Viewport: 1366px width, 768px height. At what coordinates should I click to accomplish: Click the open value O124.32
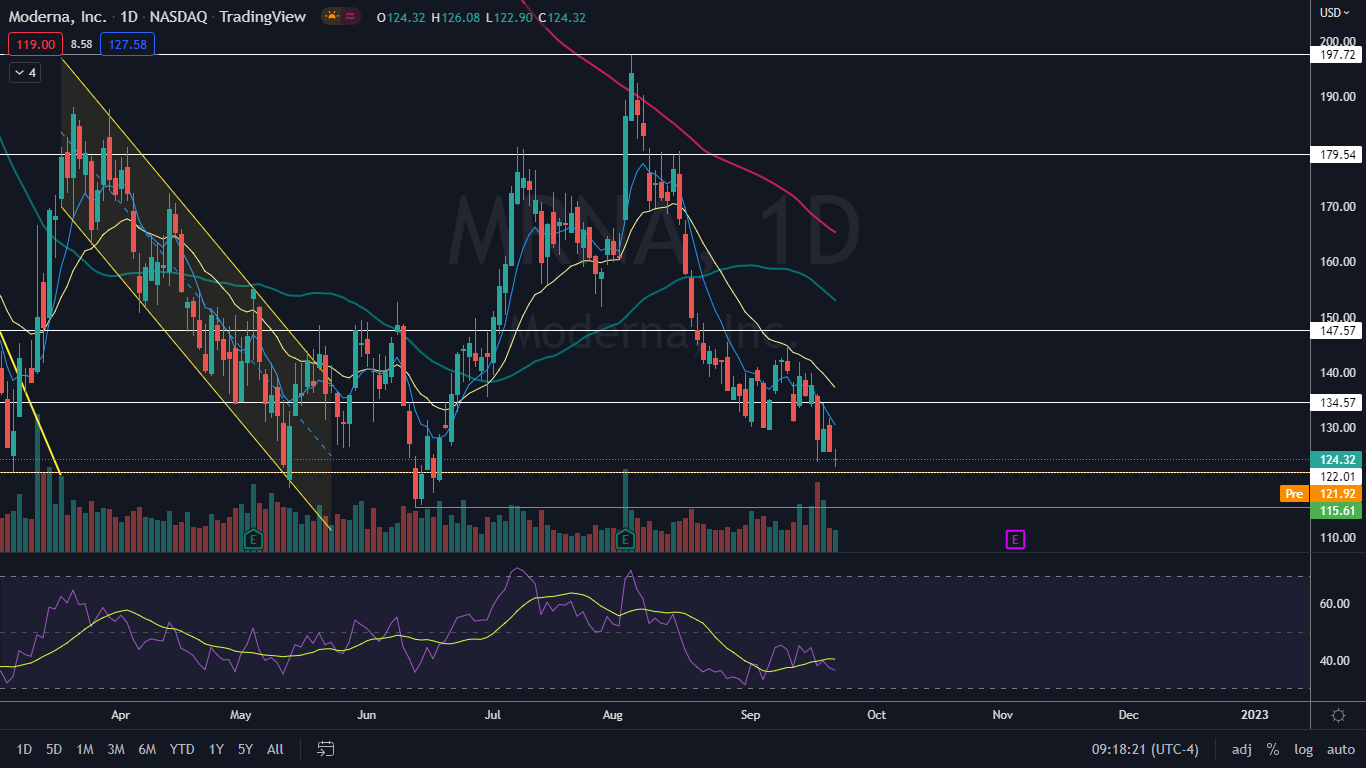[x=401, y=17]
